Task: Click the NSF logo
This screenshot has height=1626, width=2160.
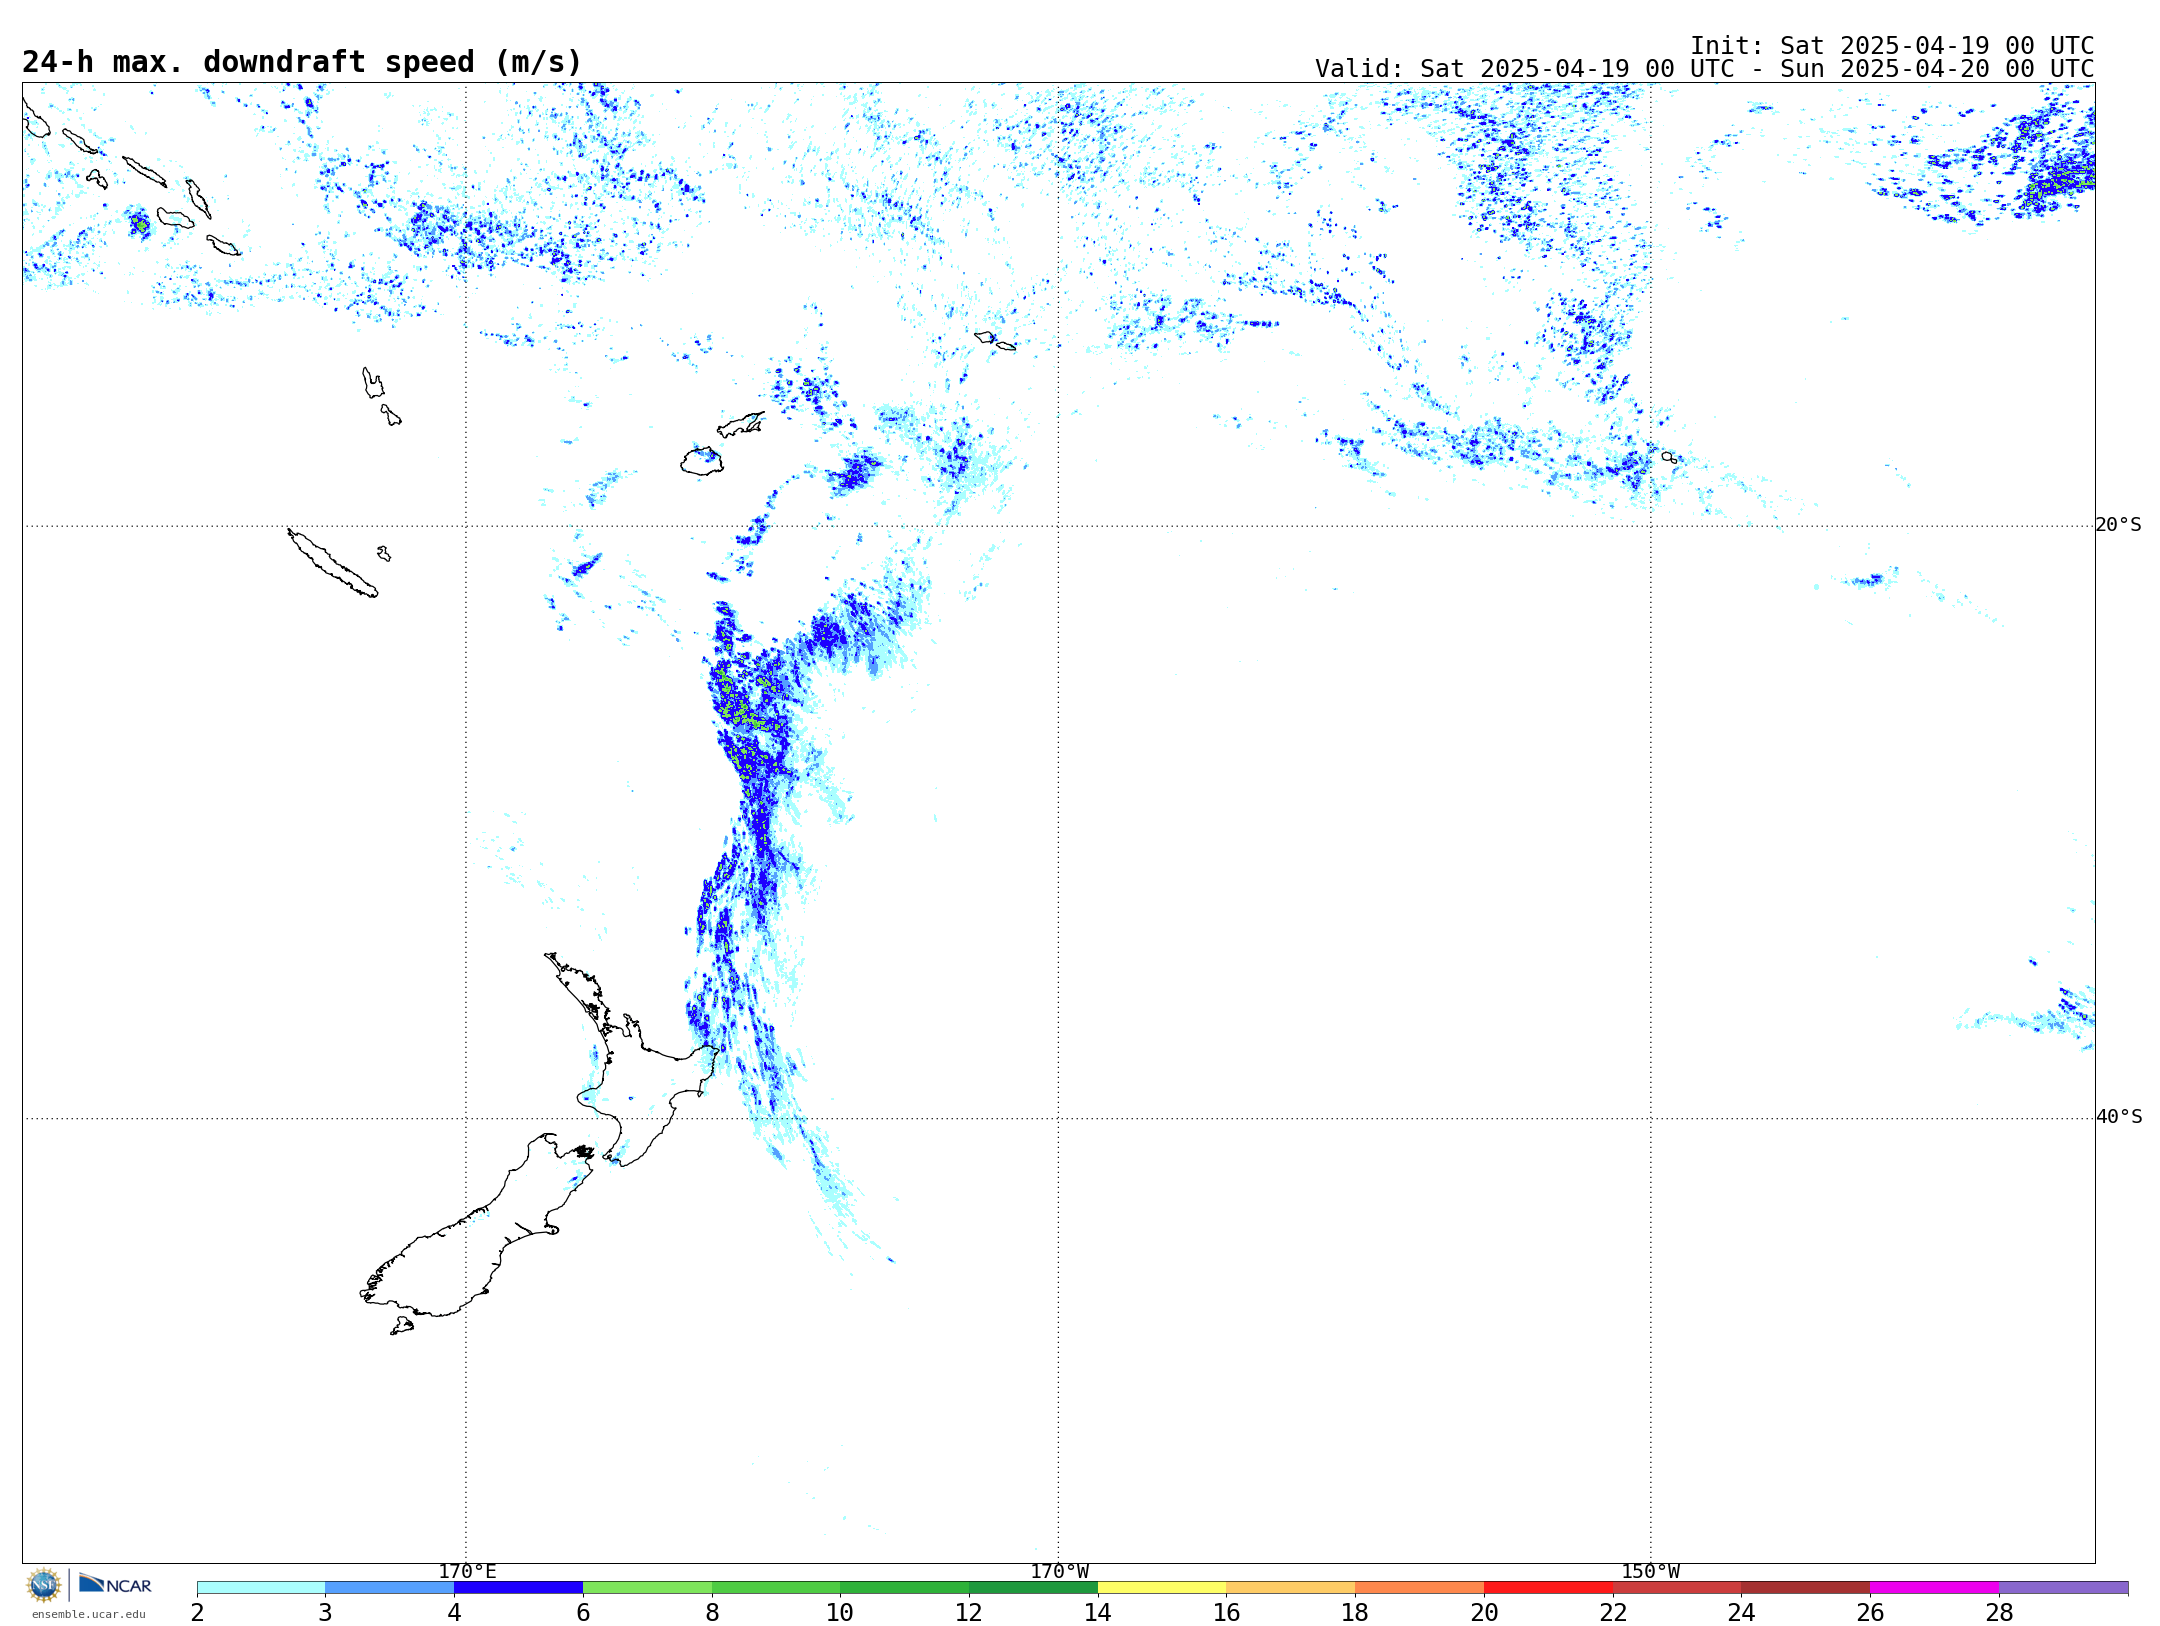Action: click(x=44, y=1585)
